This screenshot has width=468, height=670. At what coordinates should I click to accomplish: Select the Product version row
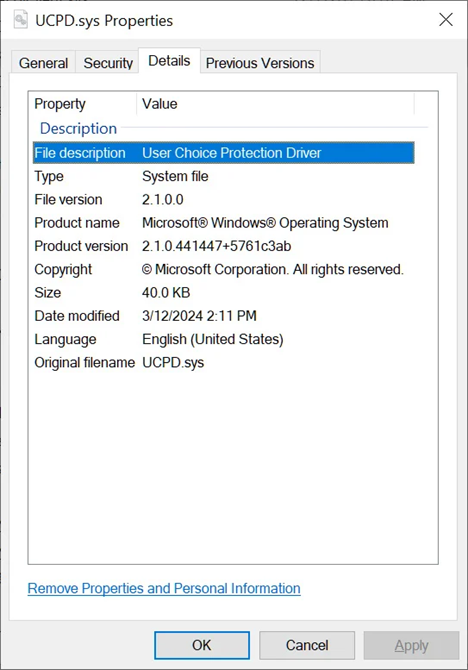coord(224,246)
